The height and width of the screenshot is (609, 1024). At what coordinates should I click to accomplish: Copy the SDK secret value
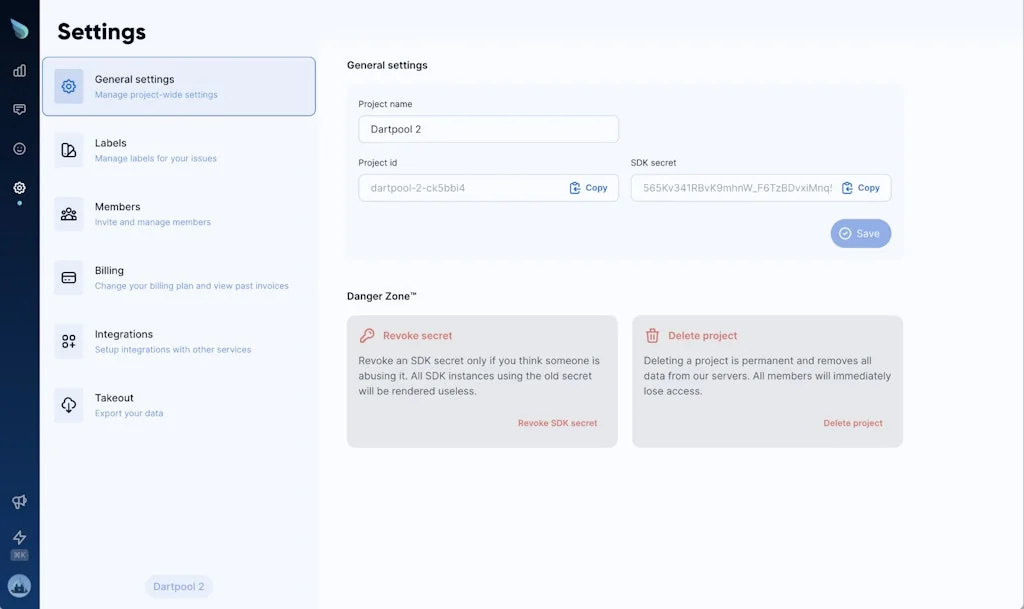coord(862,187)
